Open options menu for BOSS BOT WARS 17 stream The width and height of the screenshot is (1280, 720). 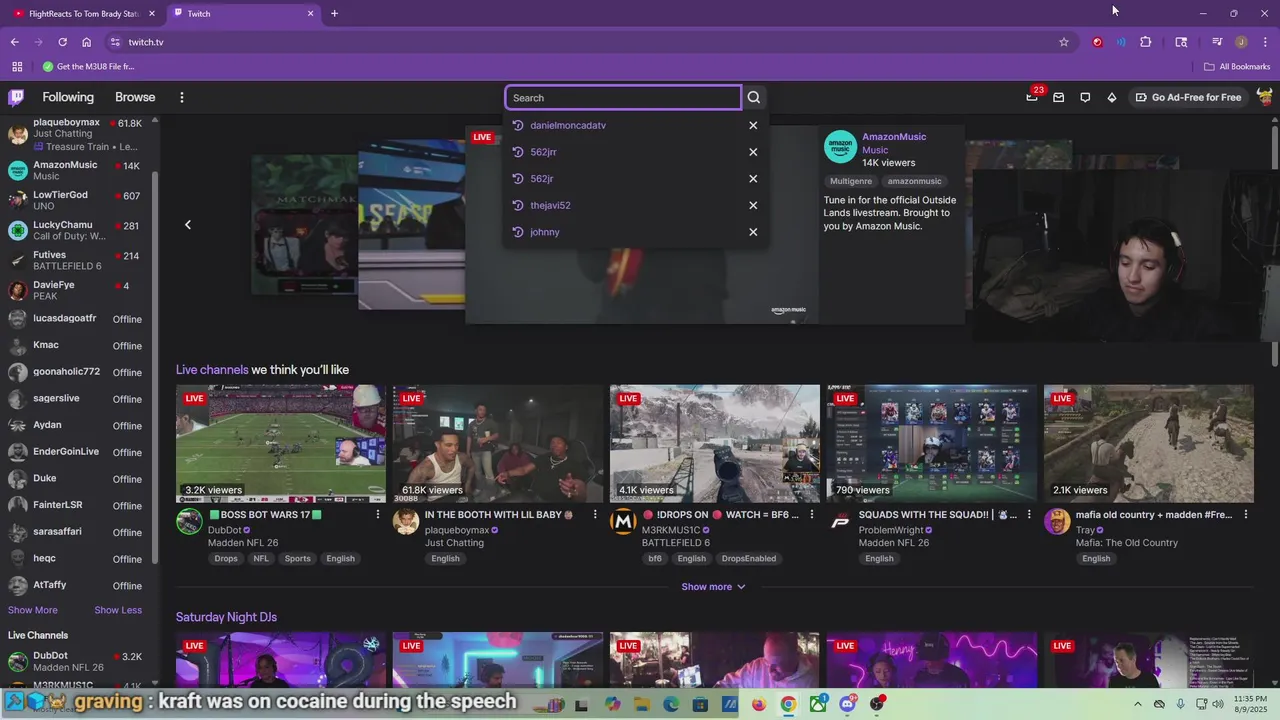(x=378, y=515)
